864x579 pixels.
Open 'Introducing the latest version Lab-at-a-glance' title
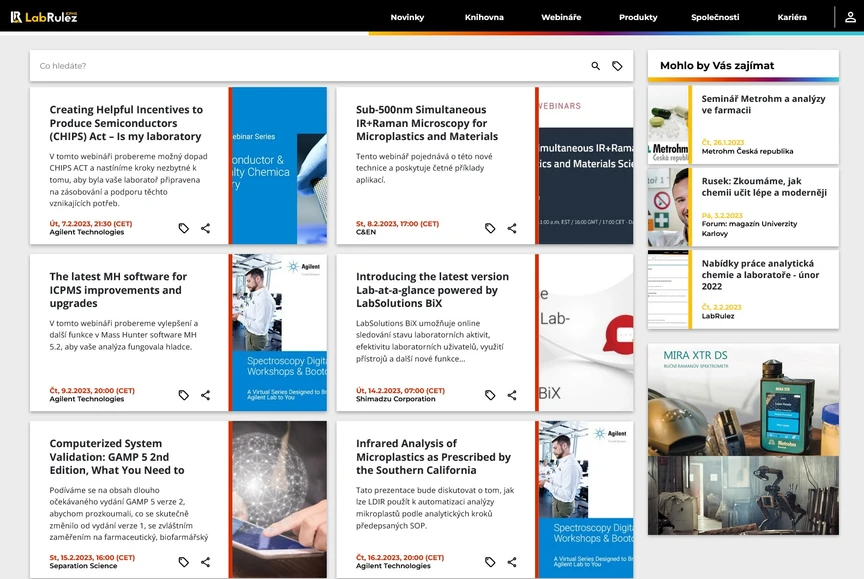point(432,290)
